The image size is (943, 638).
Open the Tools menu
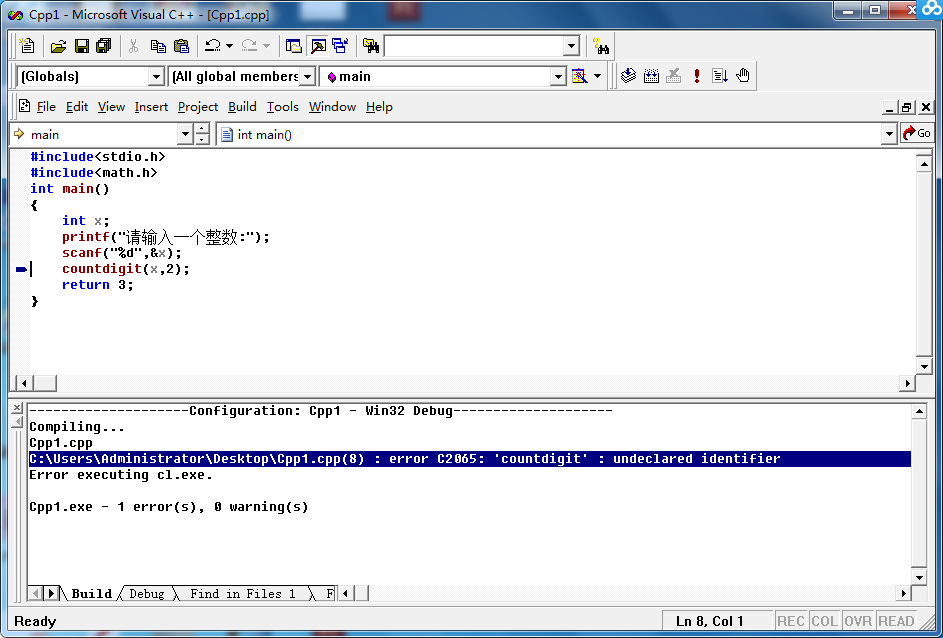coord(283,106)
